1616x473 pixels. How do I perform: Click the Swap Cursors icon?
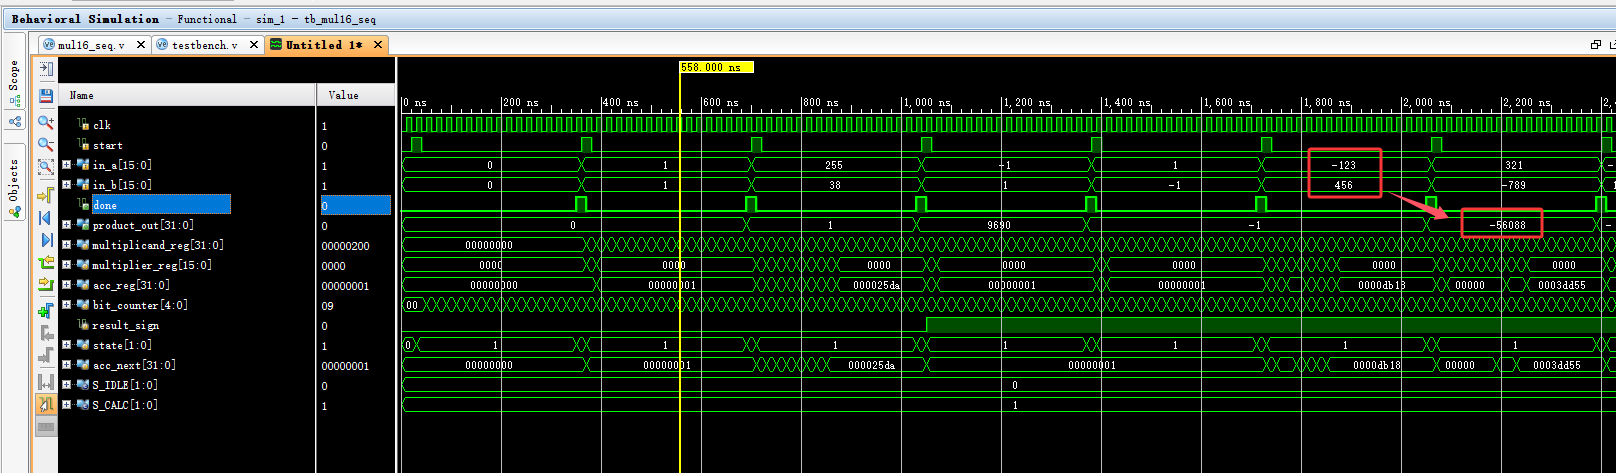click(46, 381)
